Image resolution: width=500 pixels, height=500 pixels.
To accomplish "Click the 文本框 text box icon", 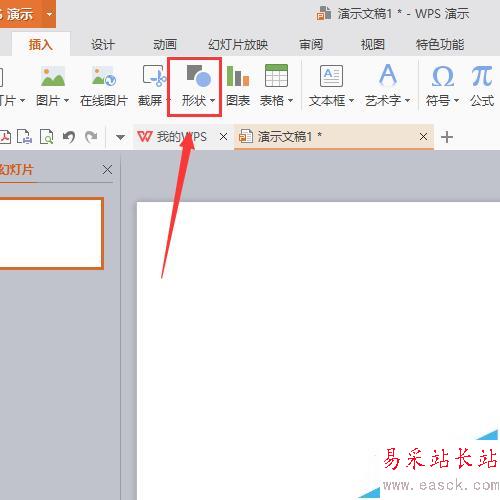I will click(331, 76).
